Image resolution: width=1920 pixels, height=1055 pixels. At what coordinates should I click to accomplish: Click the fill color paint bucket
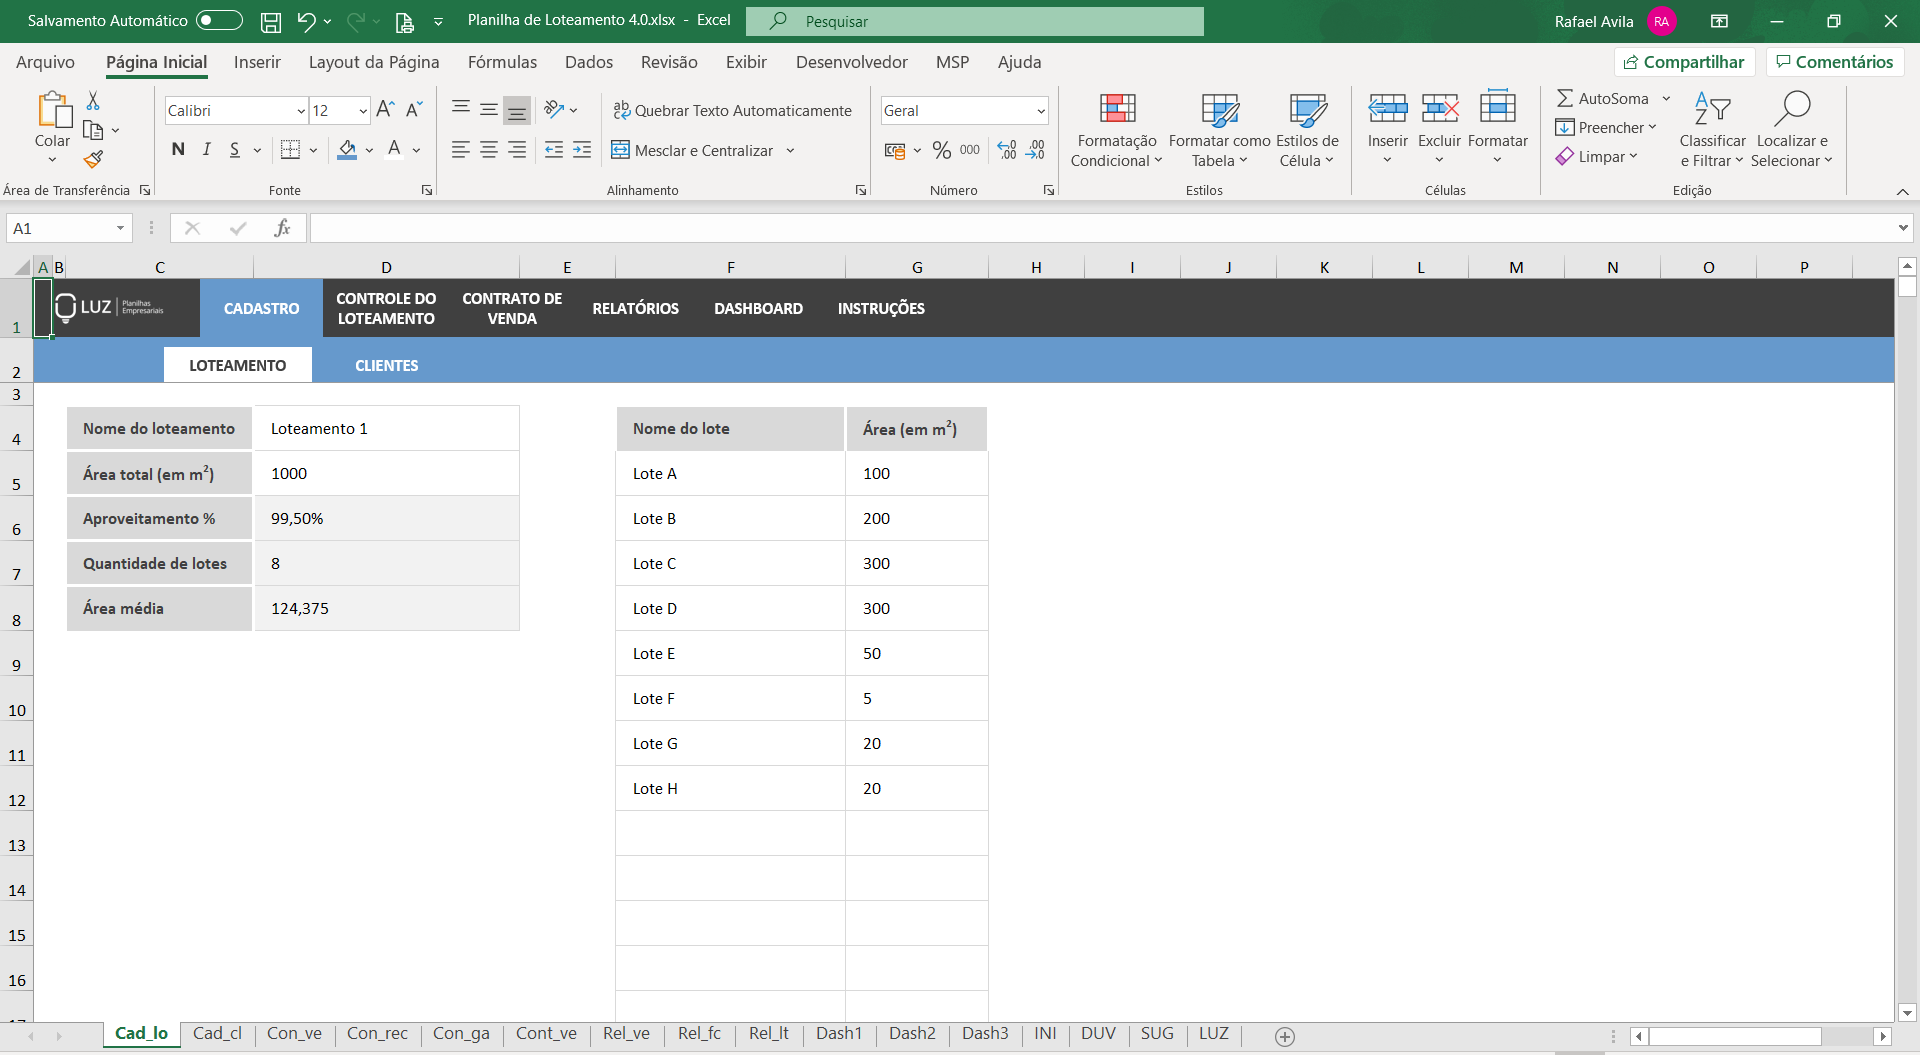coord(347,150)
